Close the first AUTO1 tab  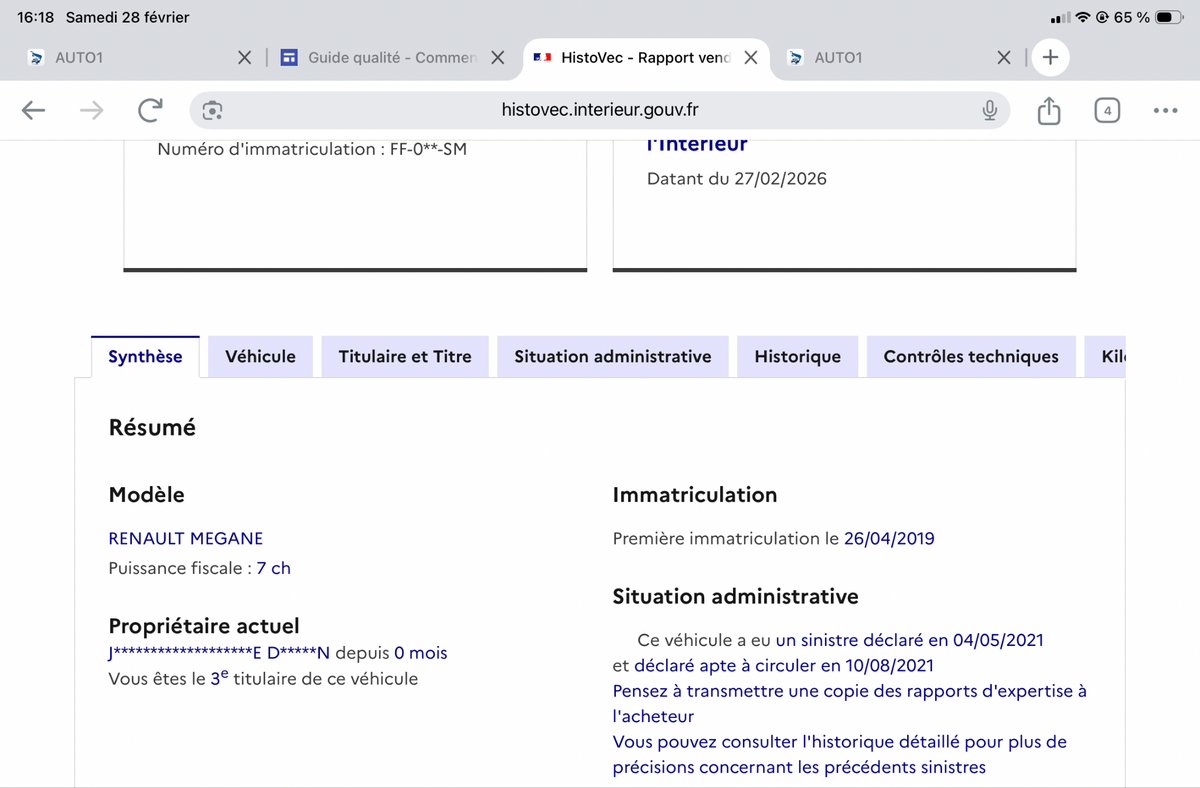(244, 58)
